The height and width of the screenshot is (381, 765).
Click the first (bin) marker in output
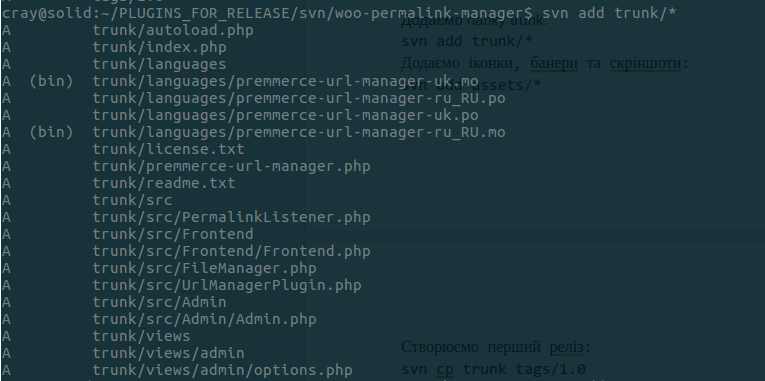(x=51, y=81)
